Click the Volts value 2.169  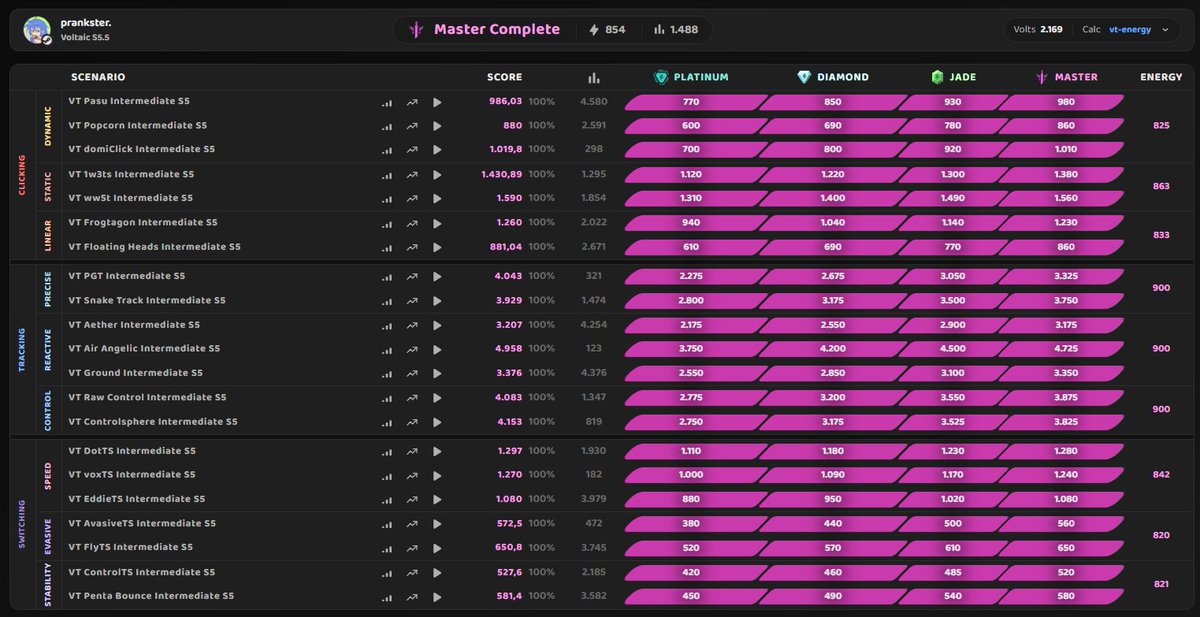tap(1051, 30)
